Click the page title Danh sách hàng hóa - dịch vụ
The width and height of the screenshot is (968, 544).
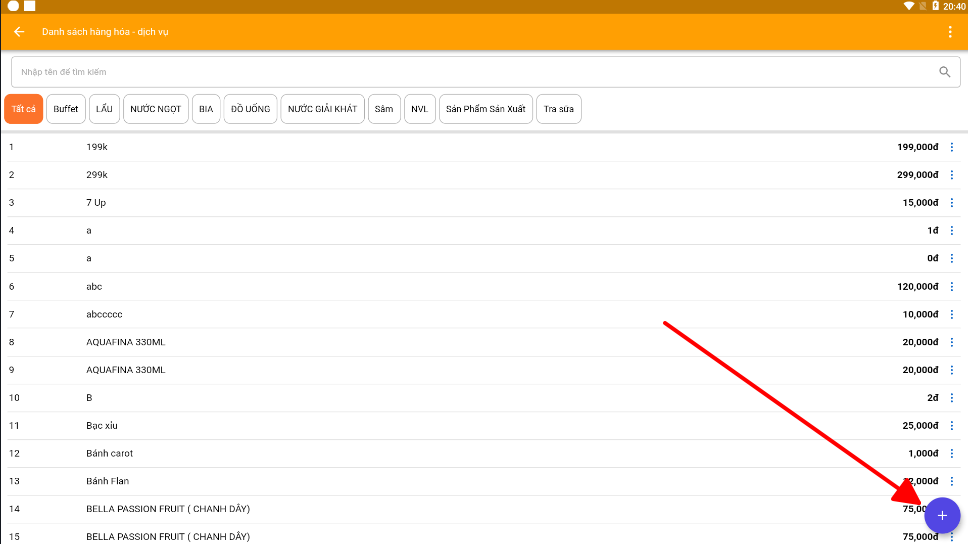[105, 31]
